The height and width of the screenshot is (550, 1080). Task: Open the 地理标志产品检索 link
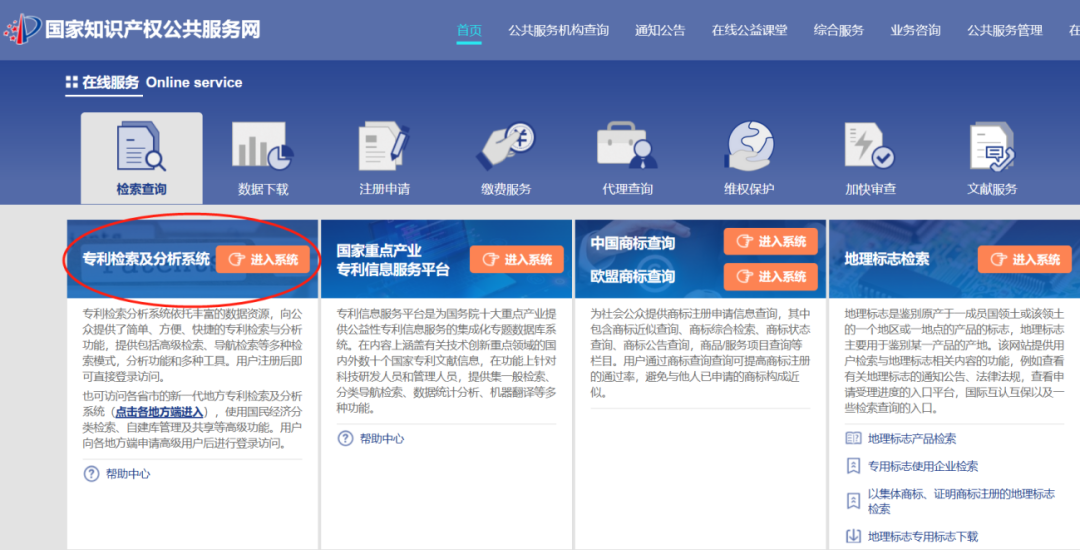(911, 438)
